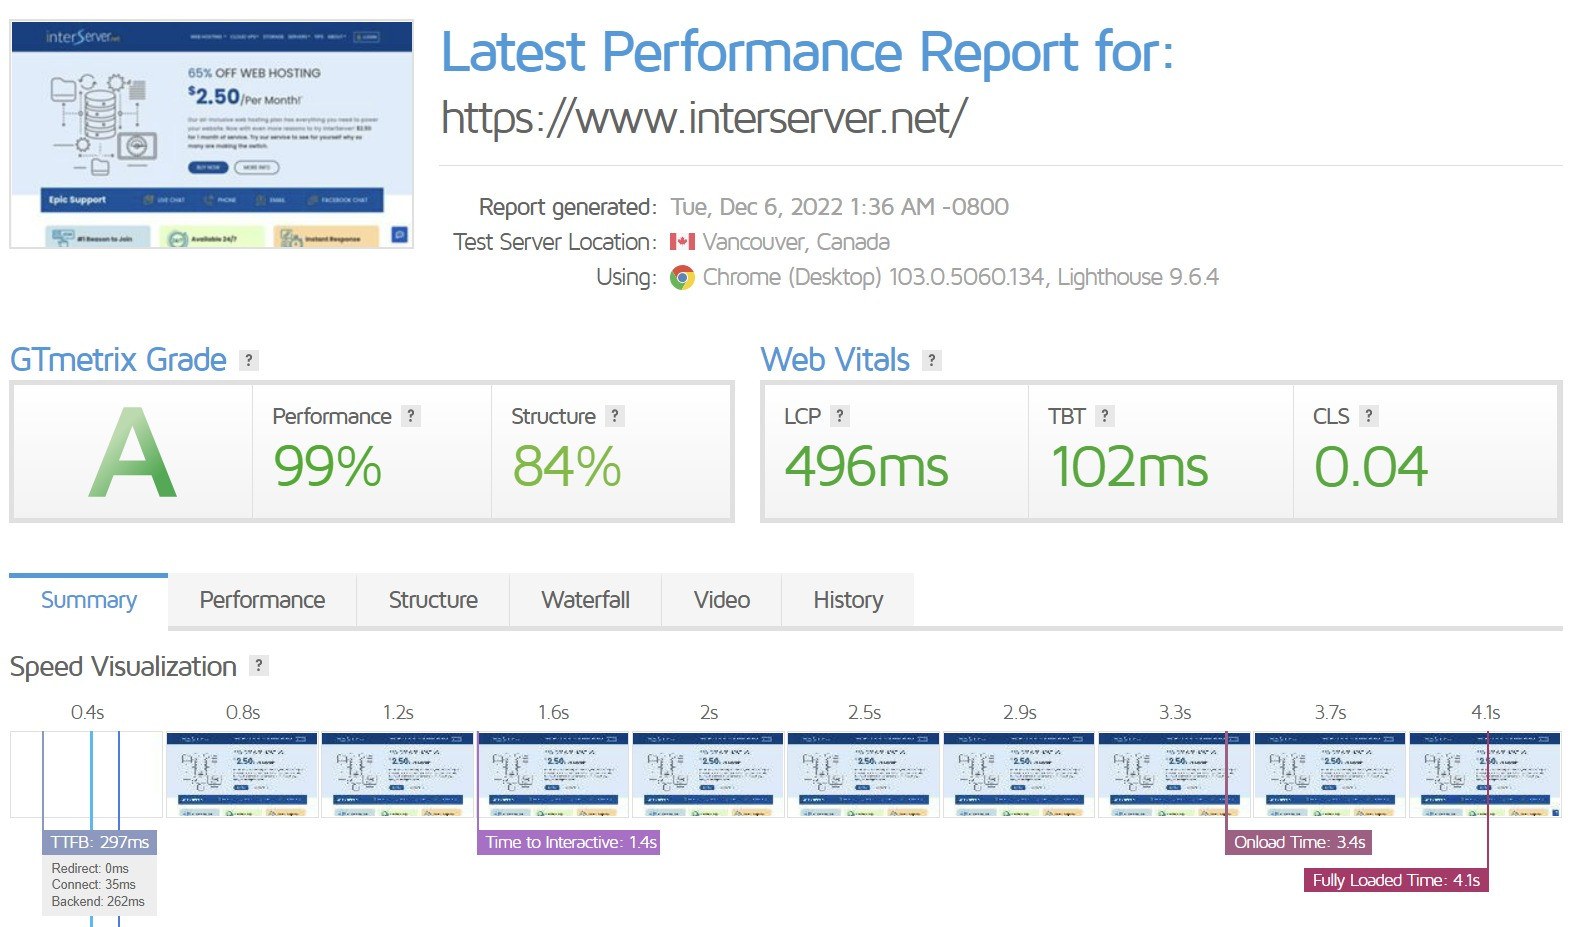
Task: Click the Redirect: 0ms detail
Action: point(90,869)
